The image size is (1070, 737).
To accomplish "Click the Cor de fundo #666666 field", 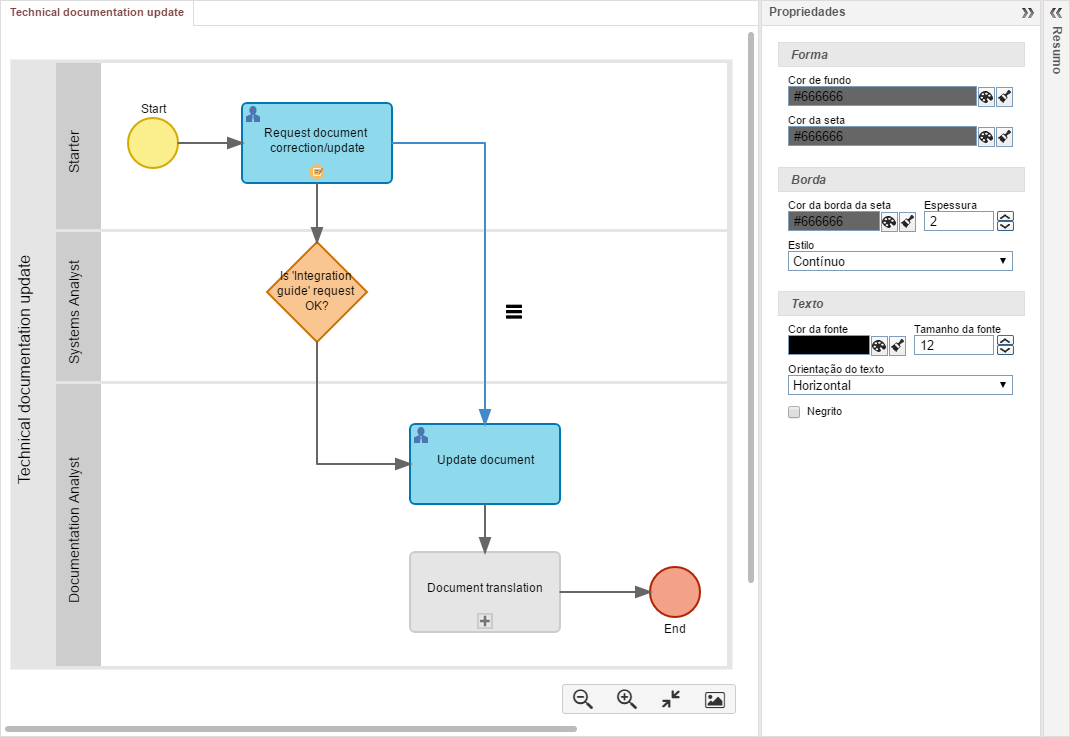I will pyautogui.click(x=882, y=97).
